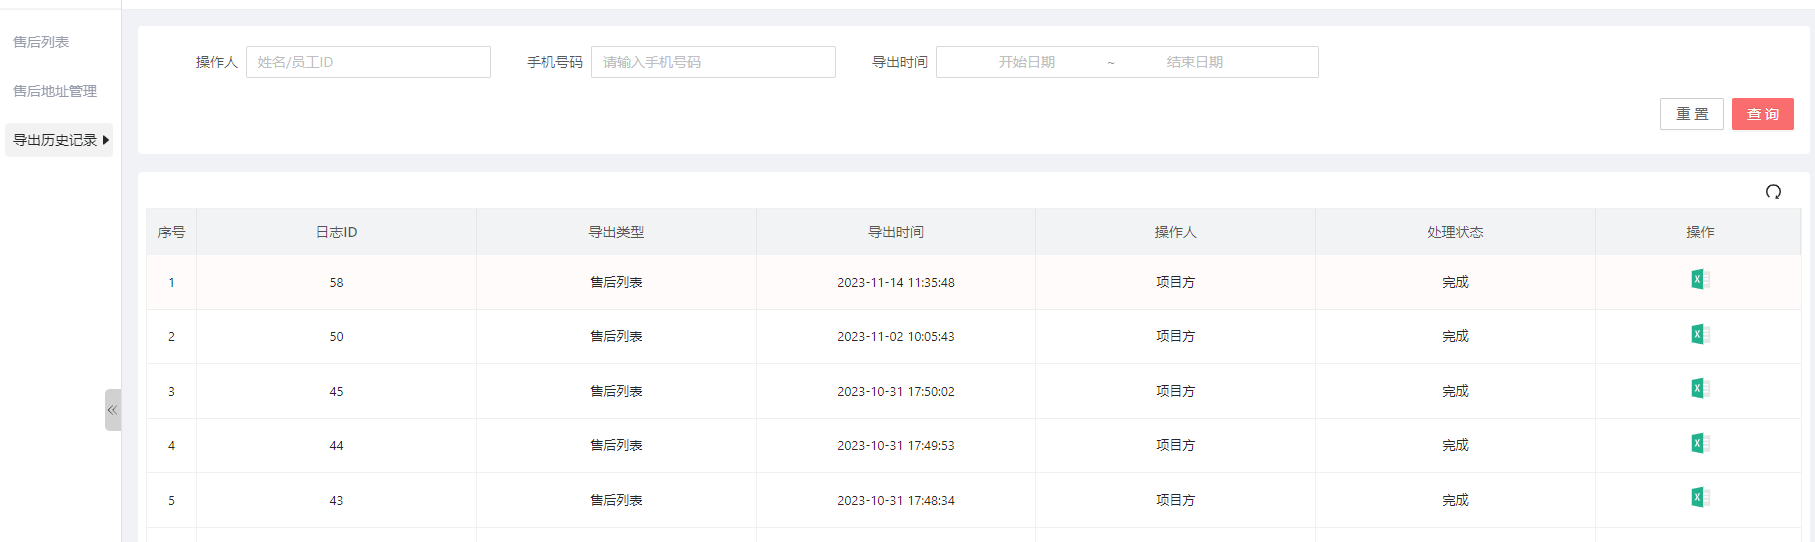Click the 查询 search button

pyautogui.click(x=1762, y=114)
